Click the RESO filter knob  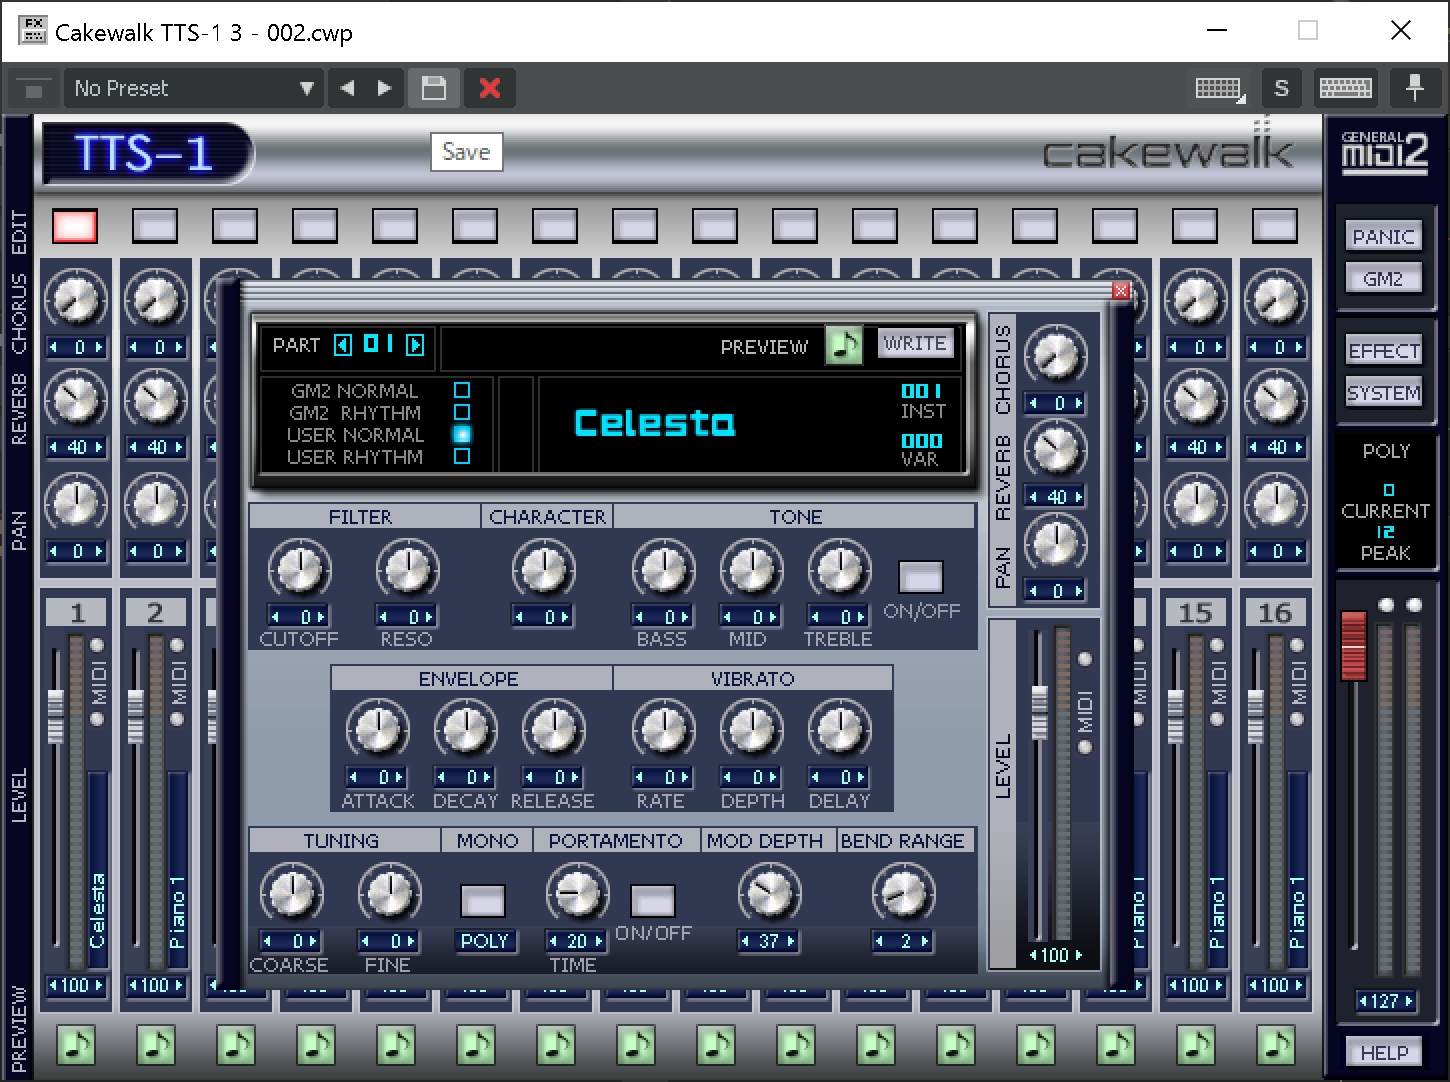[407, 570]
